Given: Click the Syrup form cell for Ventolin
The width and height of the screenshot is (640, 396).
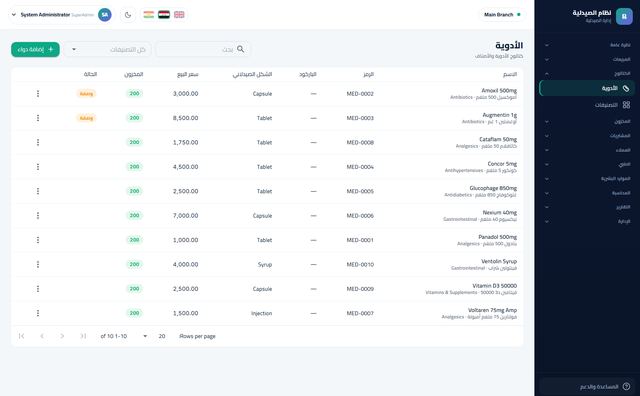Looking at the screenshot, I should pos(265,265).
